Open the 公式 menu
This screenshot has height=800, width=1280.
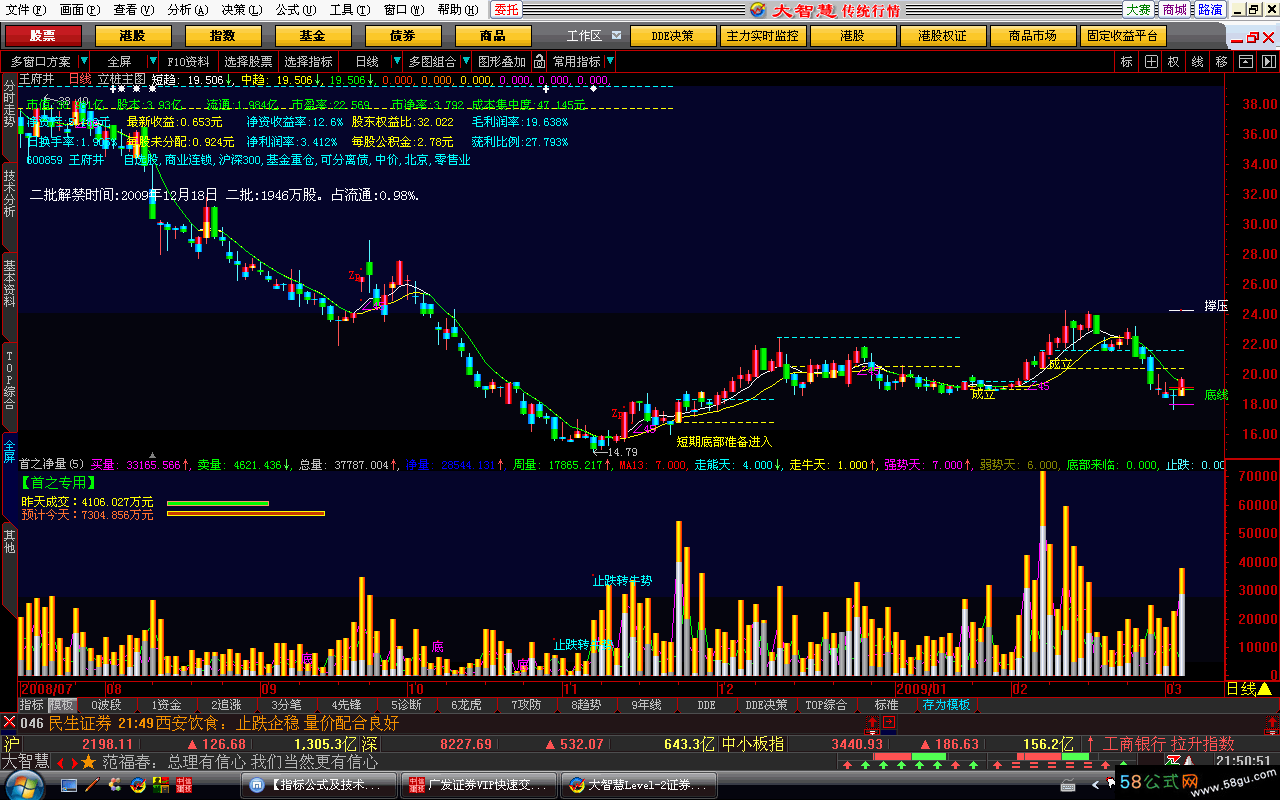click(x=295, y=9)
